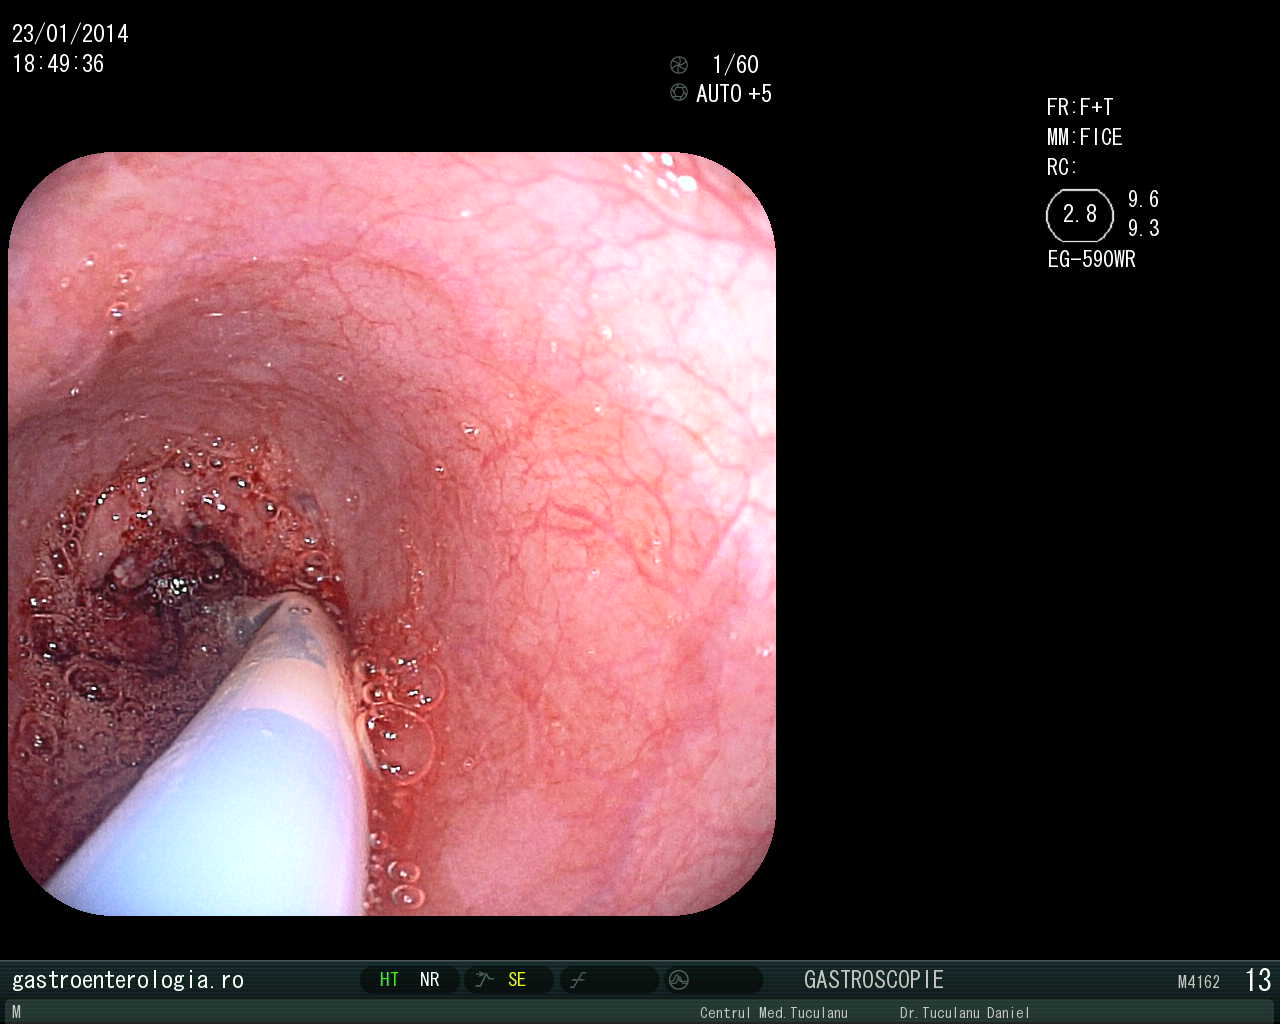
Task: Click the shutter speed fan icon
Action: click(679, 65)
